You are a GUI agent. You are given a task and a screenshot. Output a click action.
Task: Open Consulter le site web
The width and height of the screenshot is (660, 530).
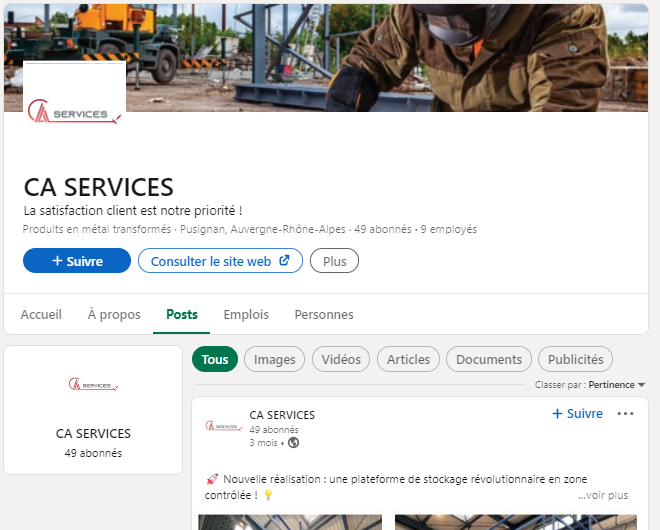220,261
